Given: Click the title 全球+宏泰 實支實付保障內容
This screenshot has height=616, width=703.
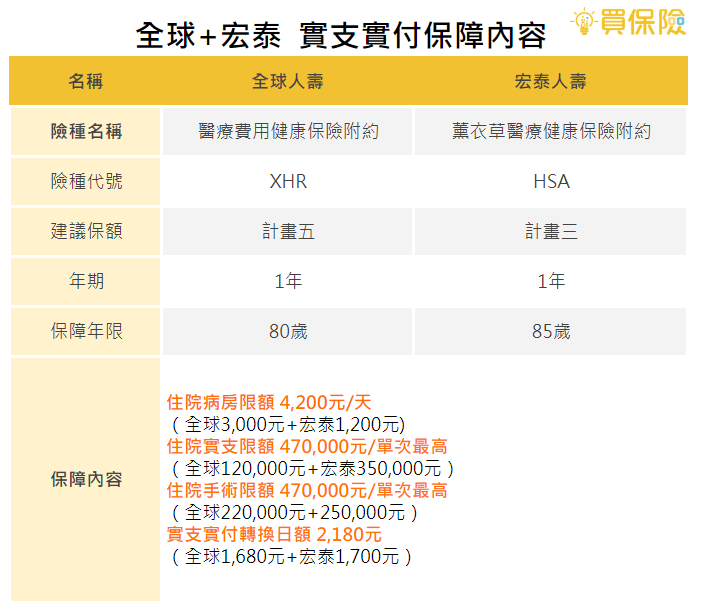Looking at the screenshot, I should pyautogui.click(x=341, y=35).
